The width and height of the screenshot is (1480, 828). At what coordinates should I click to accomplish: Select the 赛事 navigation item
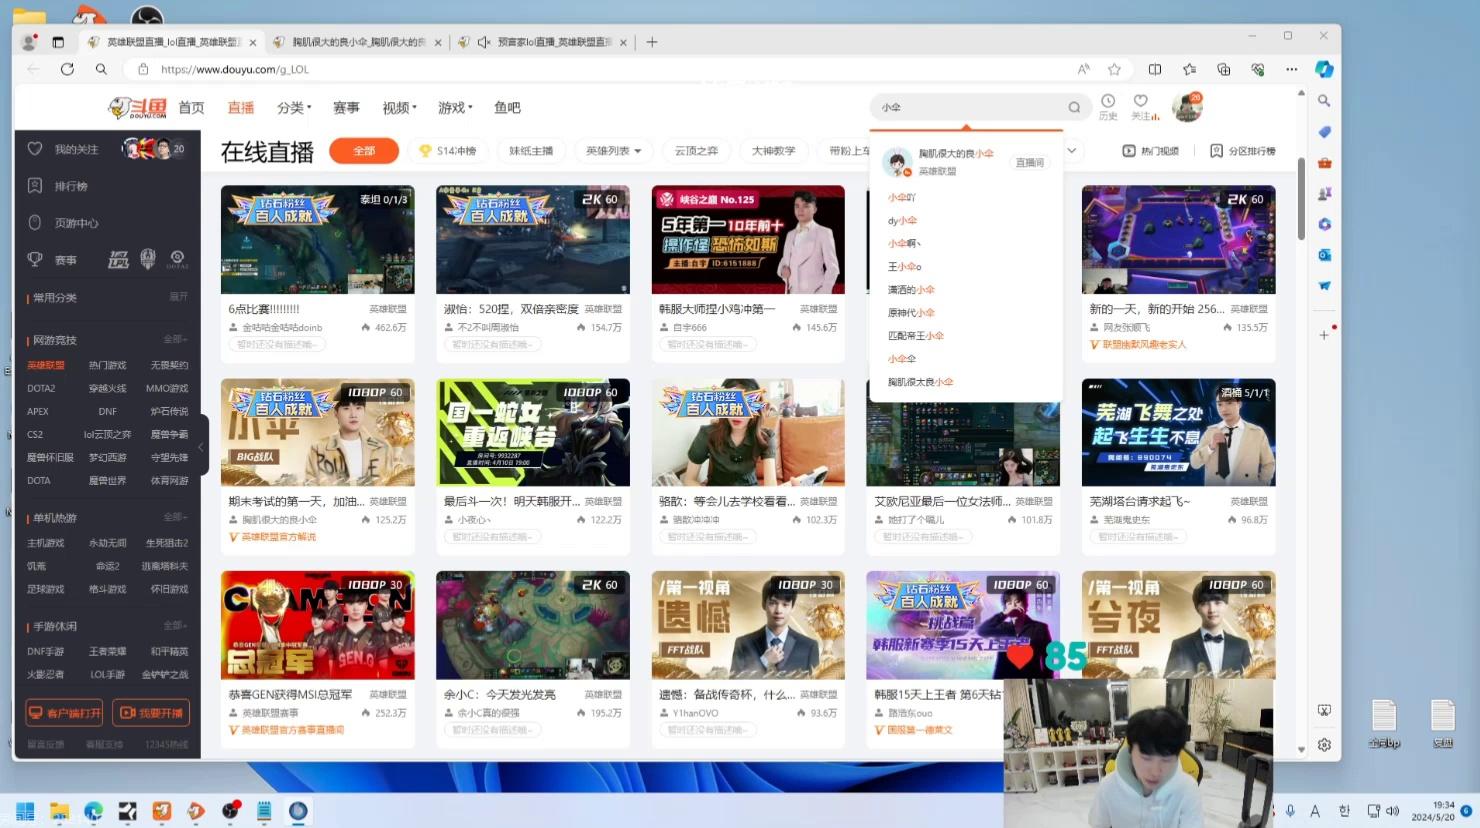pyautogui.click(x=346, y=108)
